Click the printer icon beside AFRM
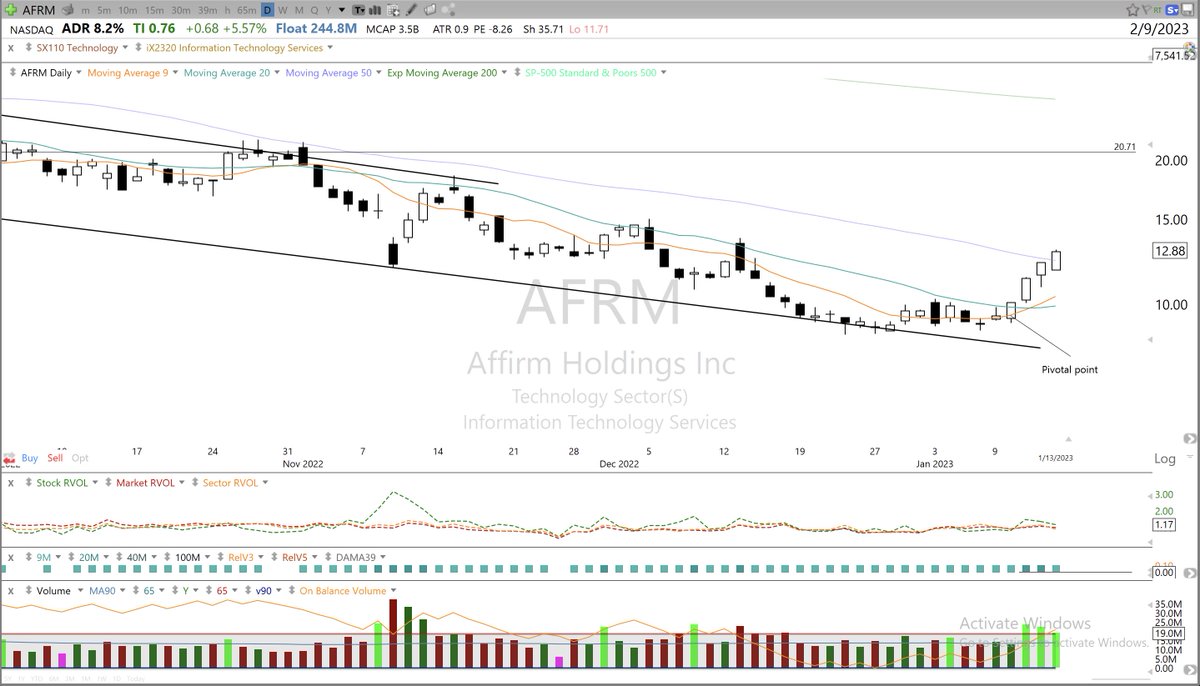This screenshot has width=1200, height=686. [x=69, y=9]
